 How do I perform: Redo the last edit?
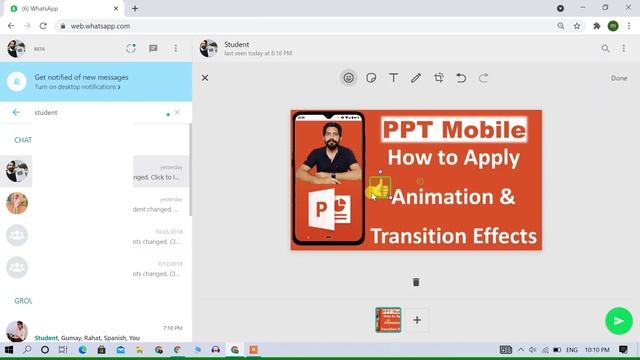(x=484, y=78)
